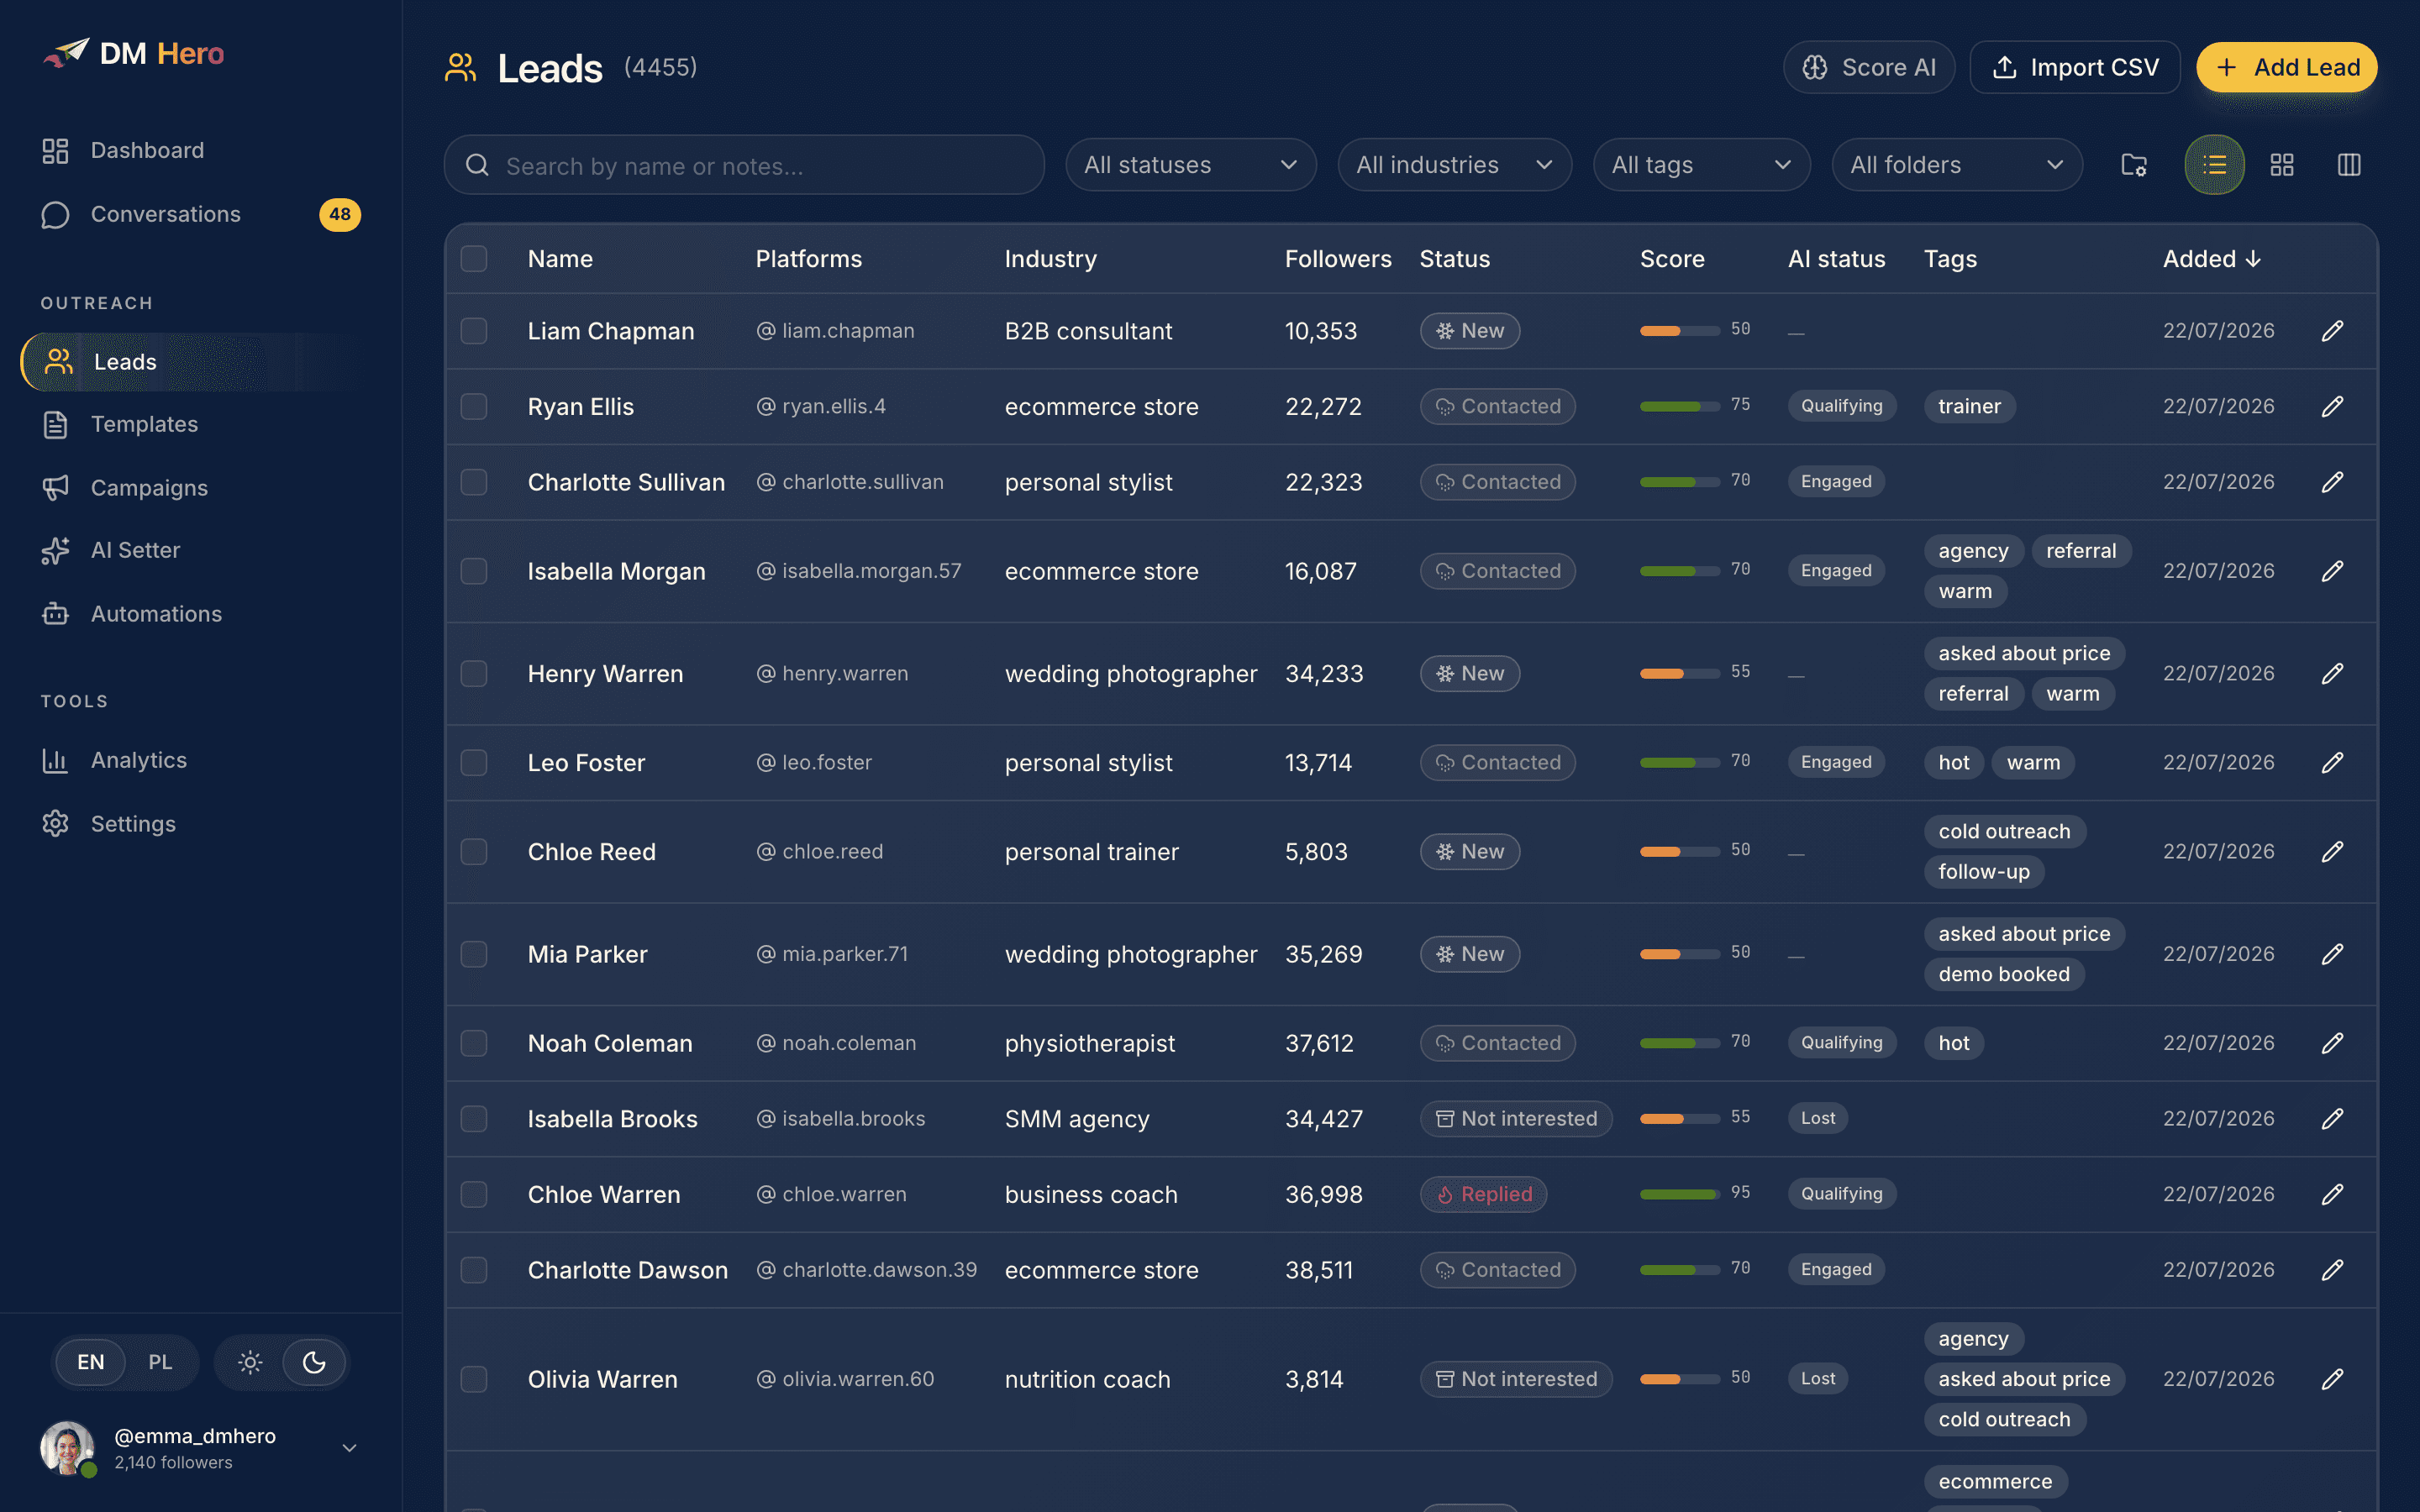Edit Leo Foster with pencil icon
Screen dimensions: 2420x1512
(2332, 763)
